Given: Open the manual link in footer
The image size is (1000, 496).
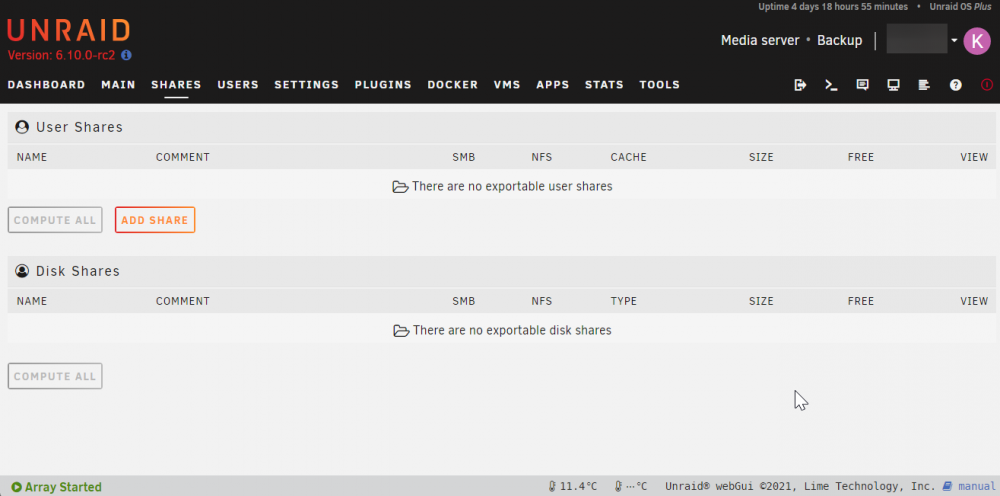Looking at the screenshot, I should coord(976,486).
